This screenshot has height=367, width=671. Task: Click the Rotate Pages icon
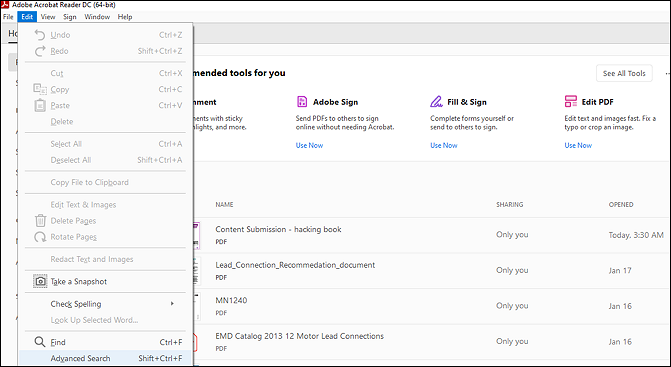coord(40,237)
